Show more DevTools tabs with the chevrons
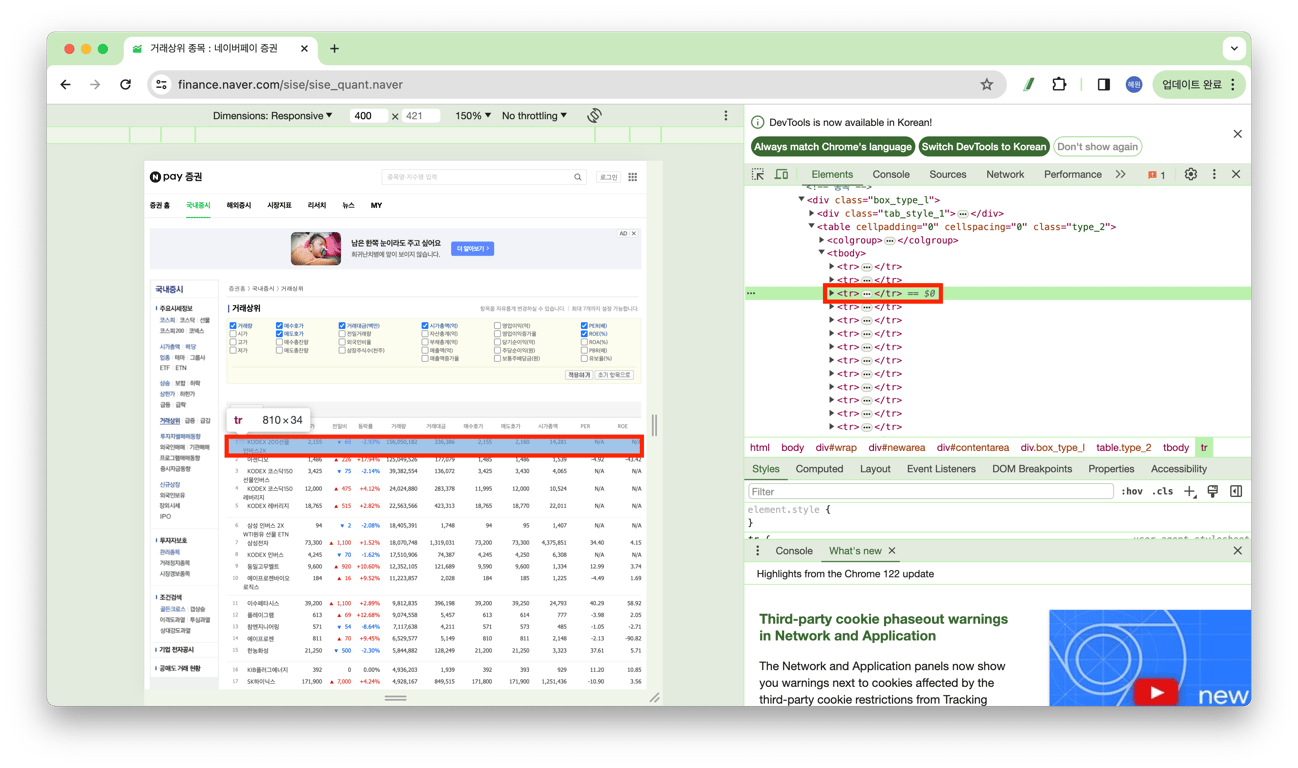 click(x=1120, y=175)
